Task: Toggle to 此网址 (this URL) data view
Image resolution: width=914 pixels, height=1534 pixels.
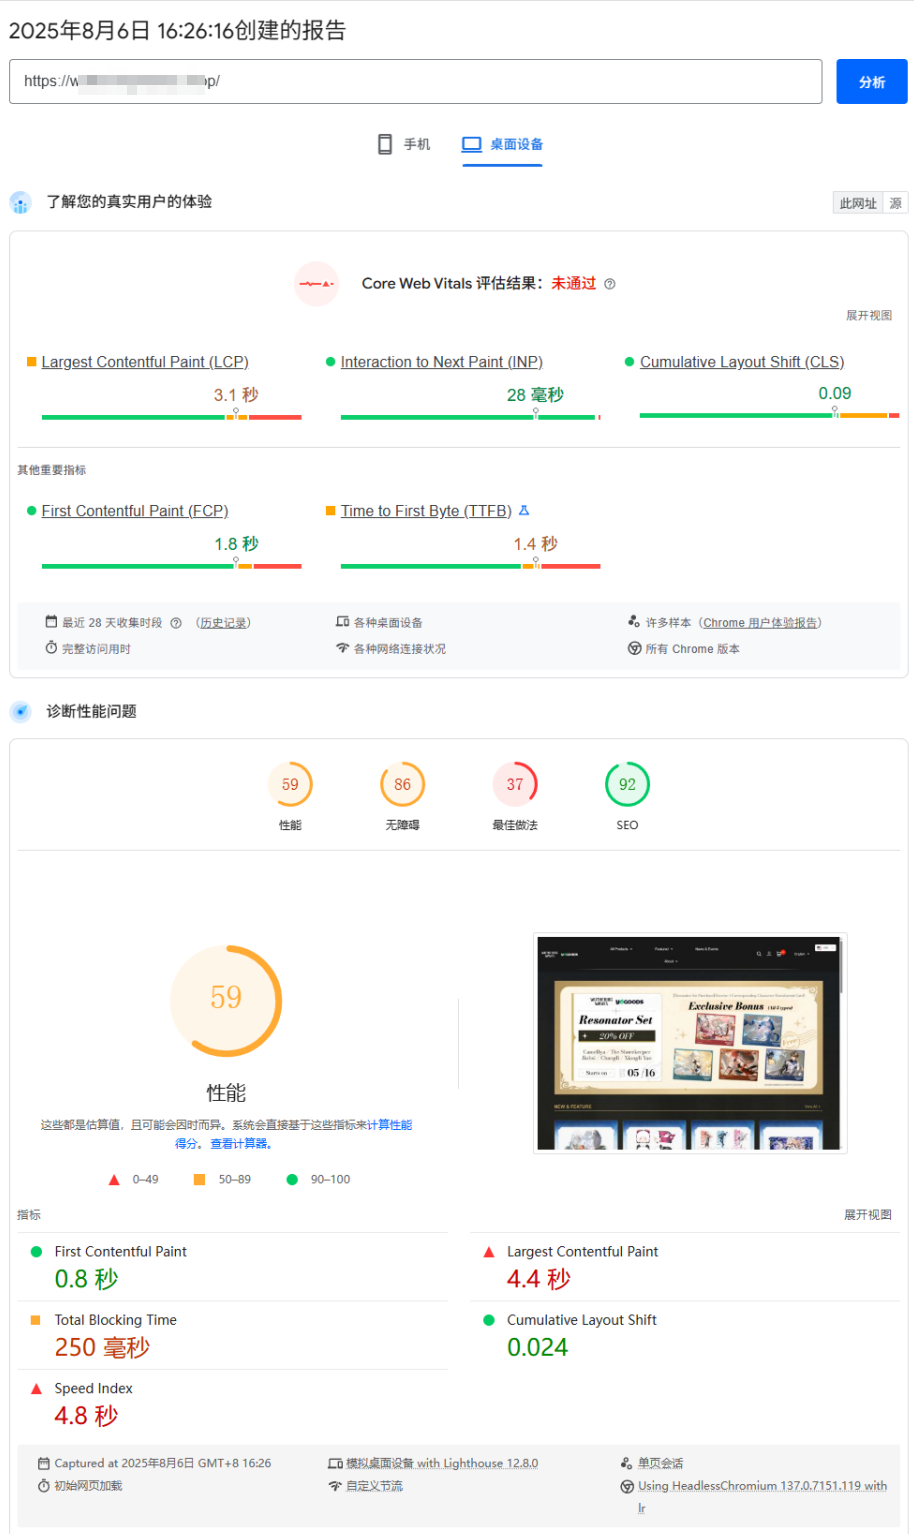Action: pyautogui.click(x=857, y=203)
